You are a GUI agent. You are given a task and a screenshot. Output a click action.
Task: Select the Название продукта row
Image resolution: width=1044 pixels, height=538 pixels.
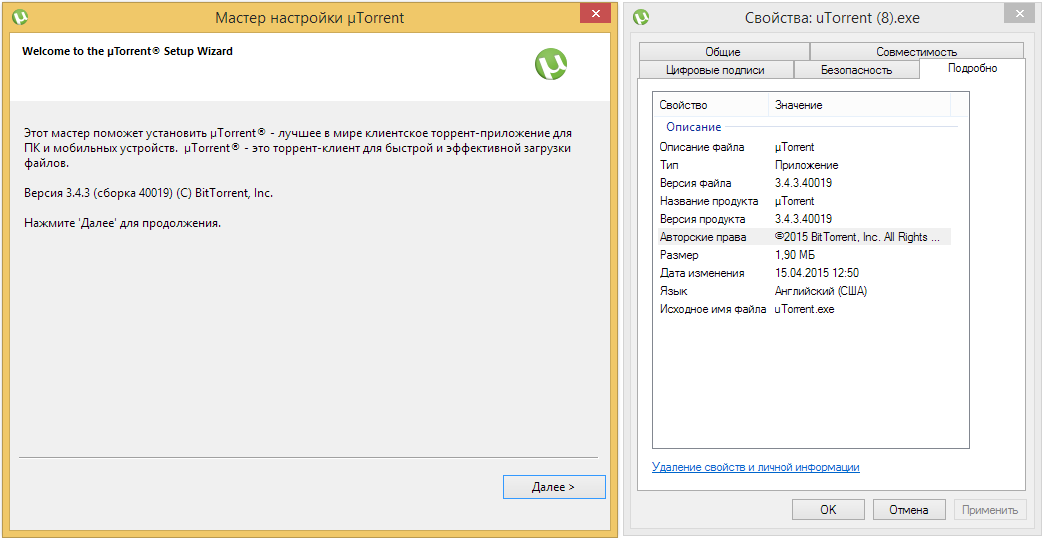pos(802,201)
